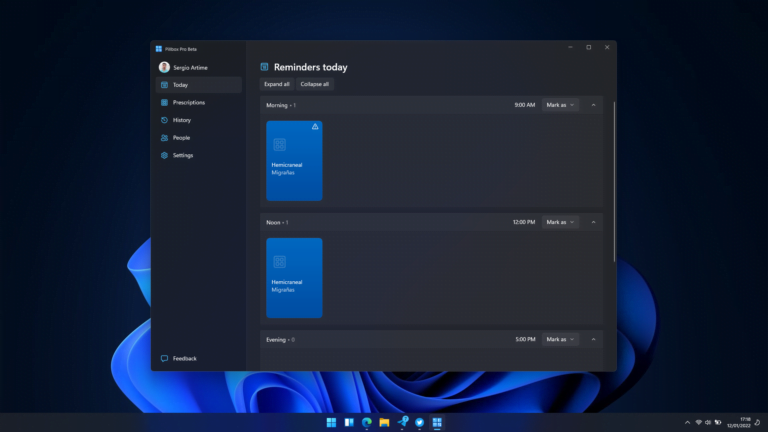The image size is (768, 432).
Task: Click the Prescriptions grid icon
Action: coord(165,102)
